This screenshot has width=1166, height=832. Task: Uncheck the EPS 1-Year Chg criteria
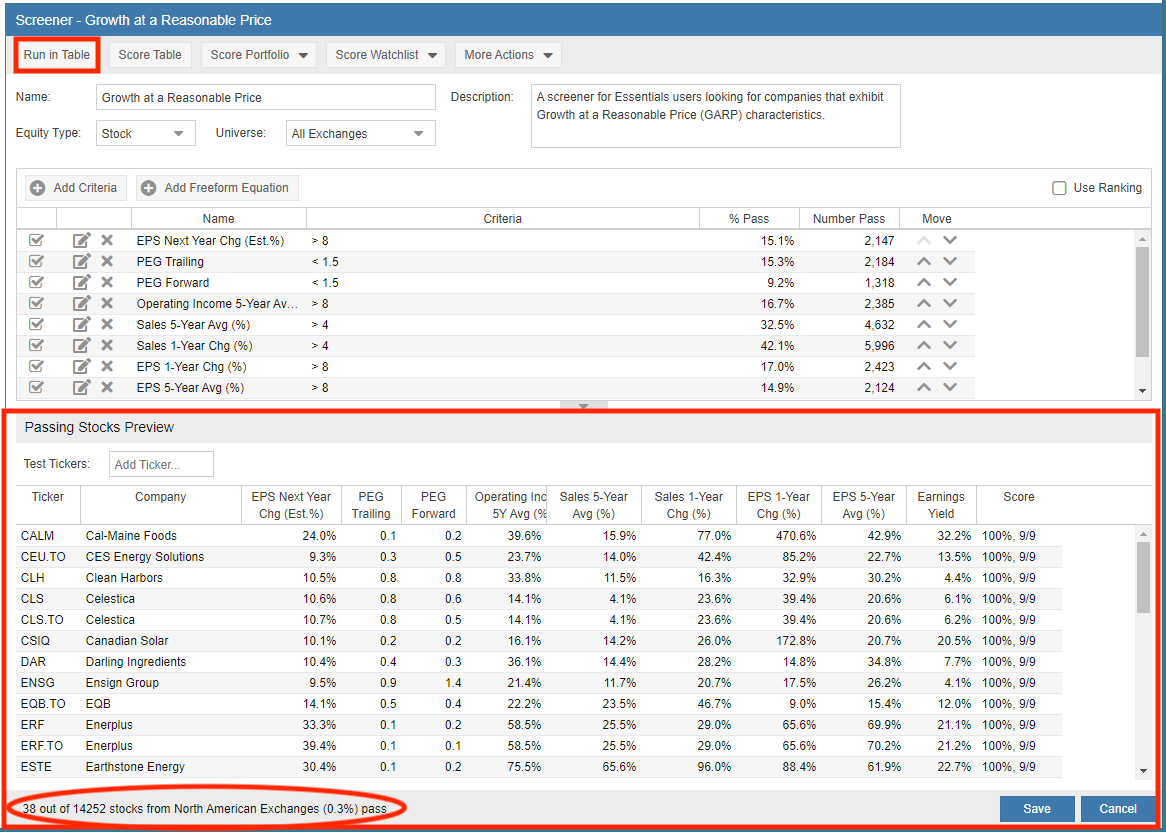tap(36, 367)
